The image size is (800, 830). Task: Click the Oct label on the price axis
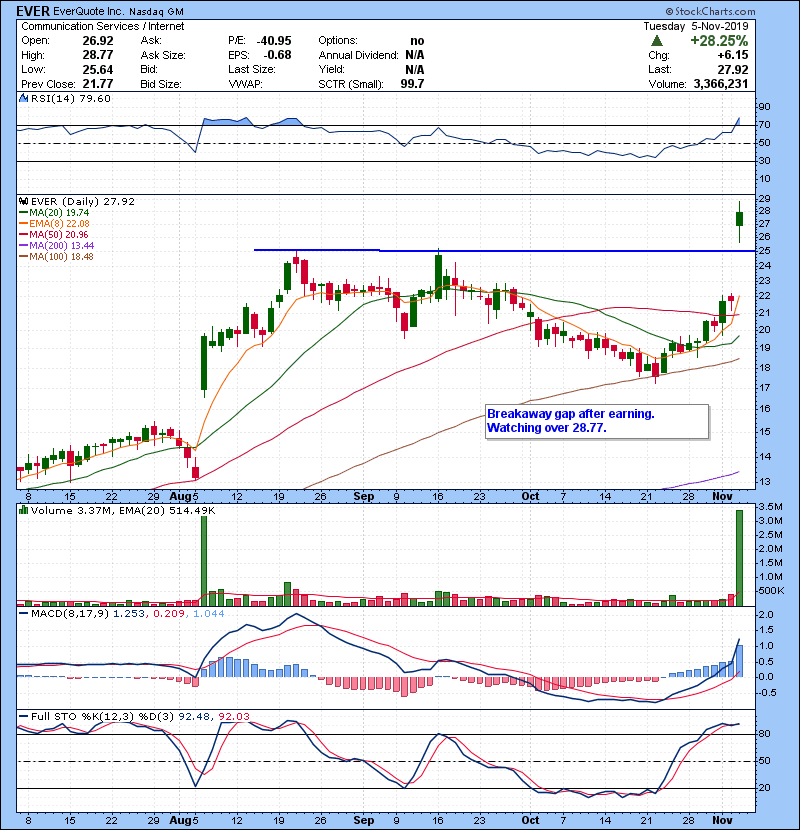coord(531,497)
